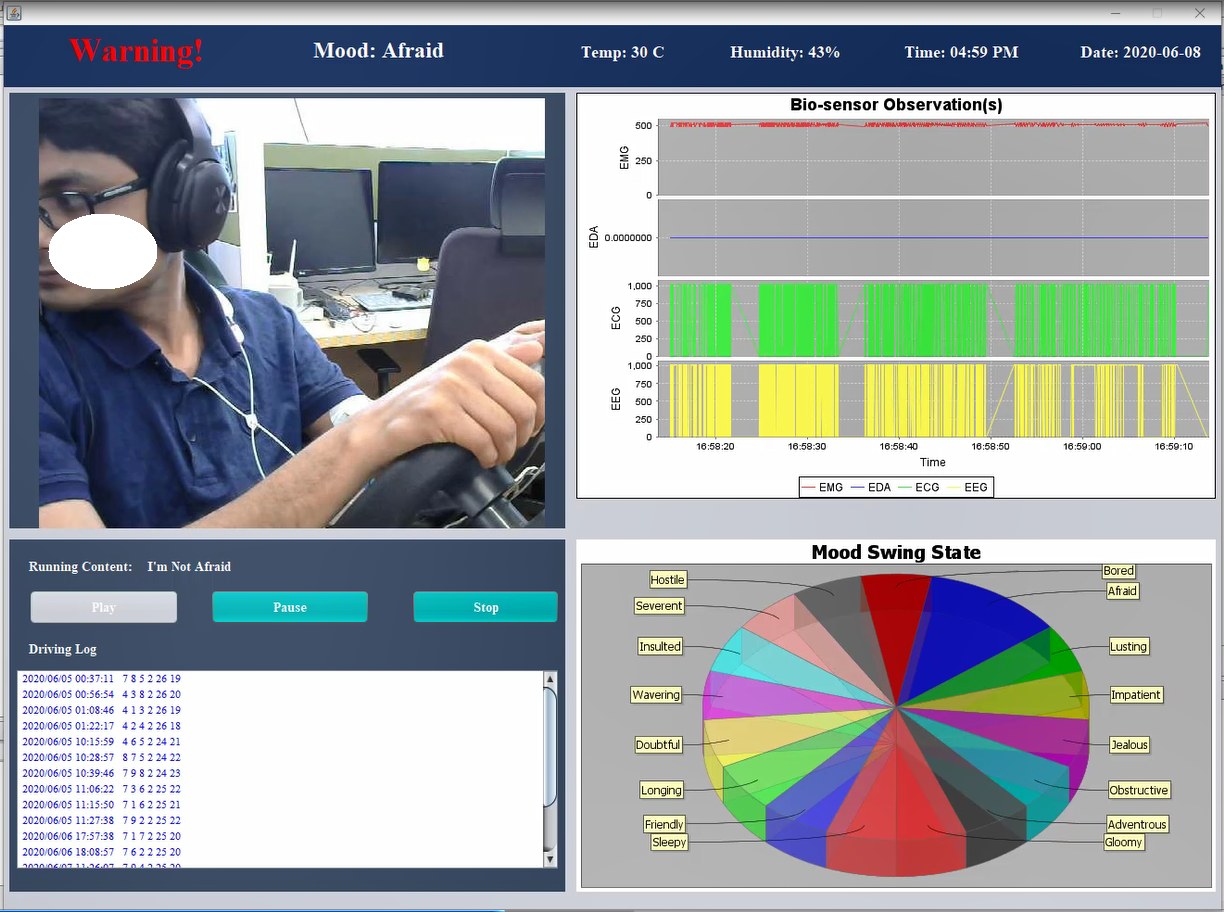Viewport: 1224px width, 912px height.
Task: Pause the running content
Action: (290, 607)
